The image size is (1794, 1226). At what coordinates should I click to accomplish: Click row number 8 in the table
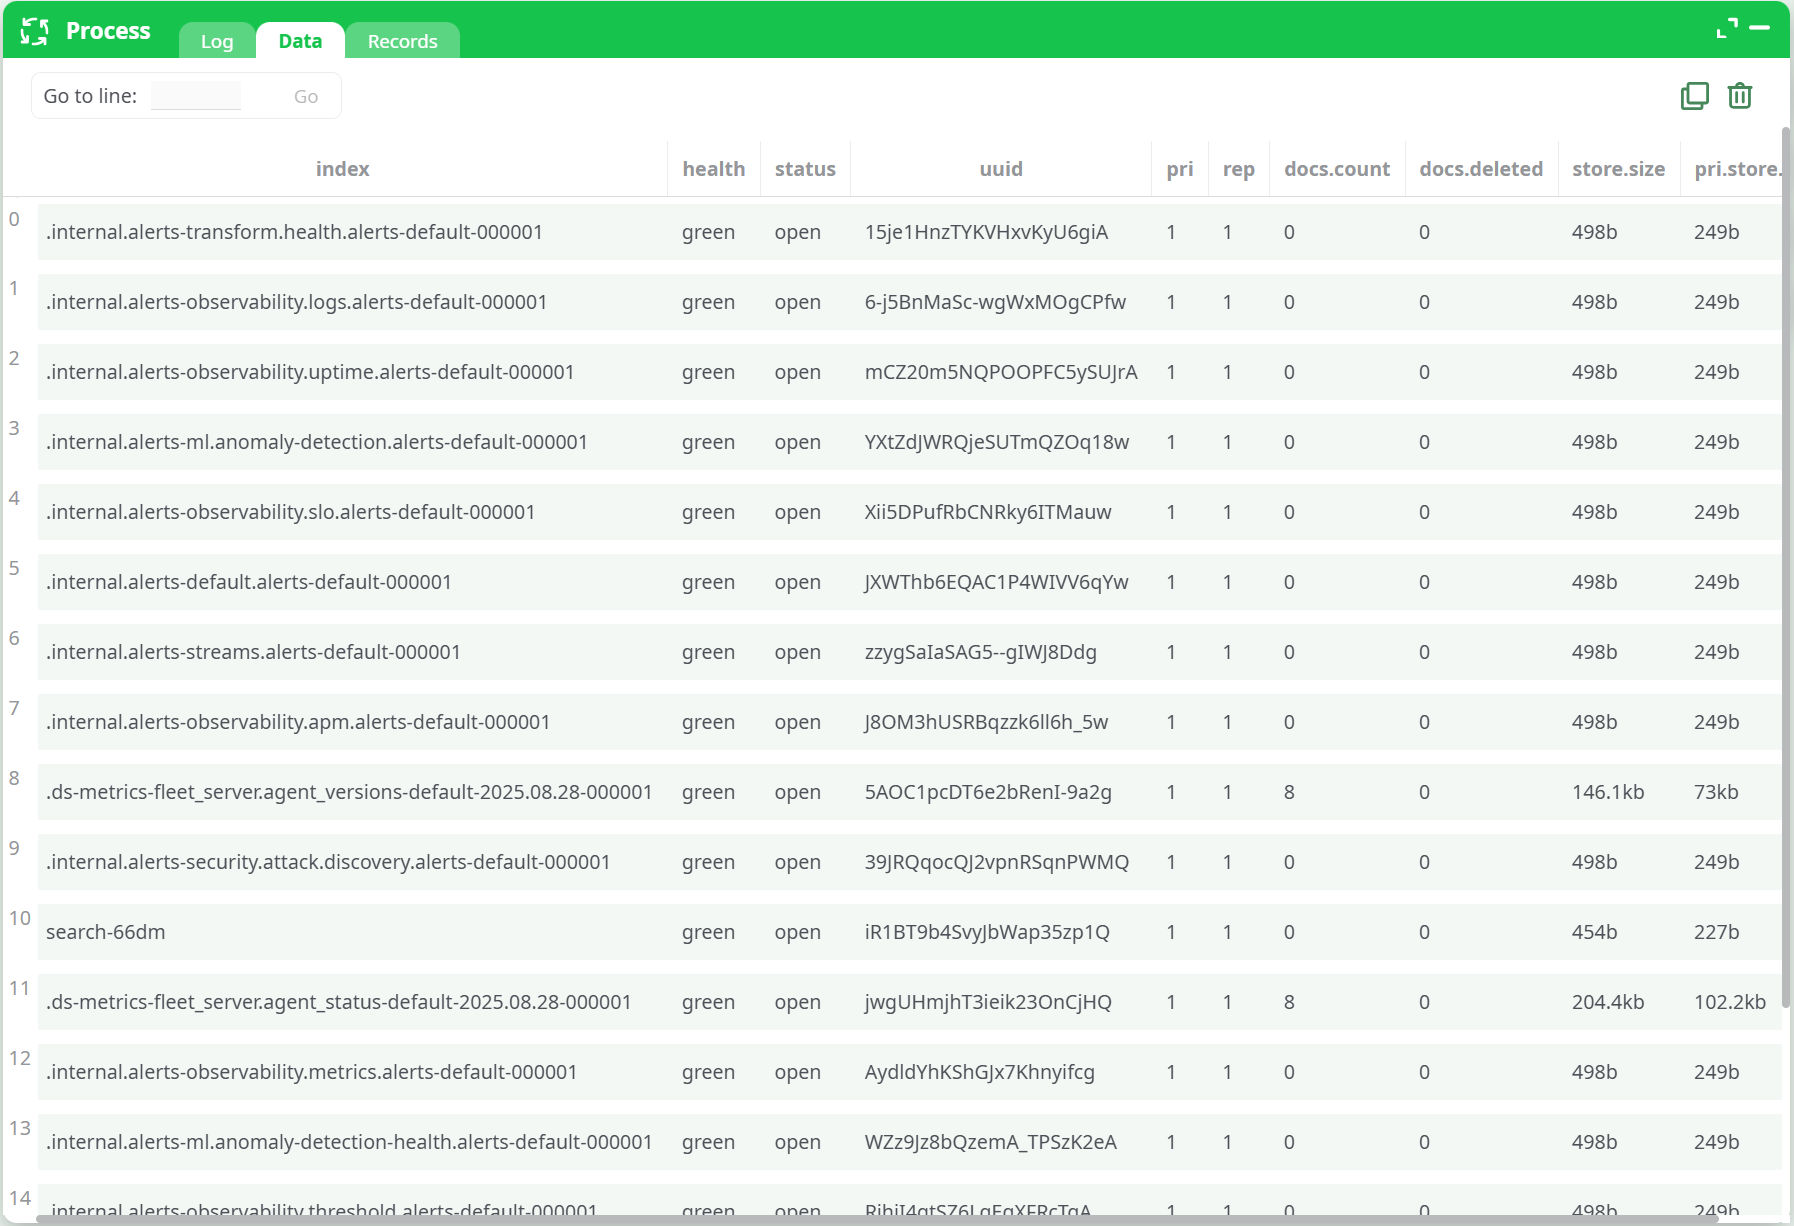tap(16, 780)
